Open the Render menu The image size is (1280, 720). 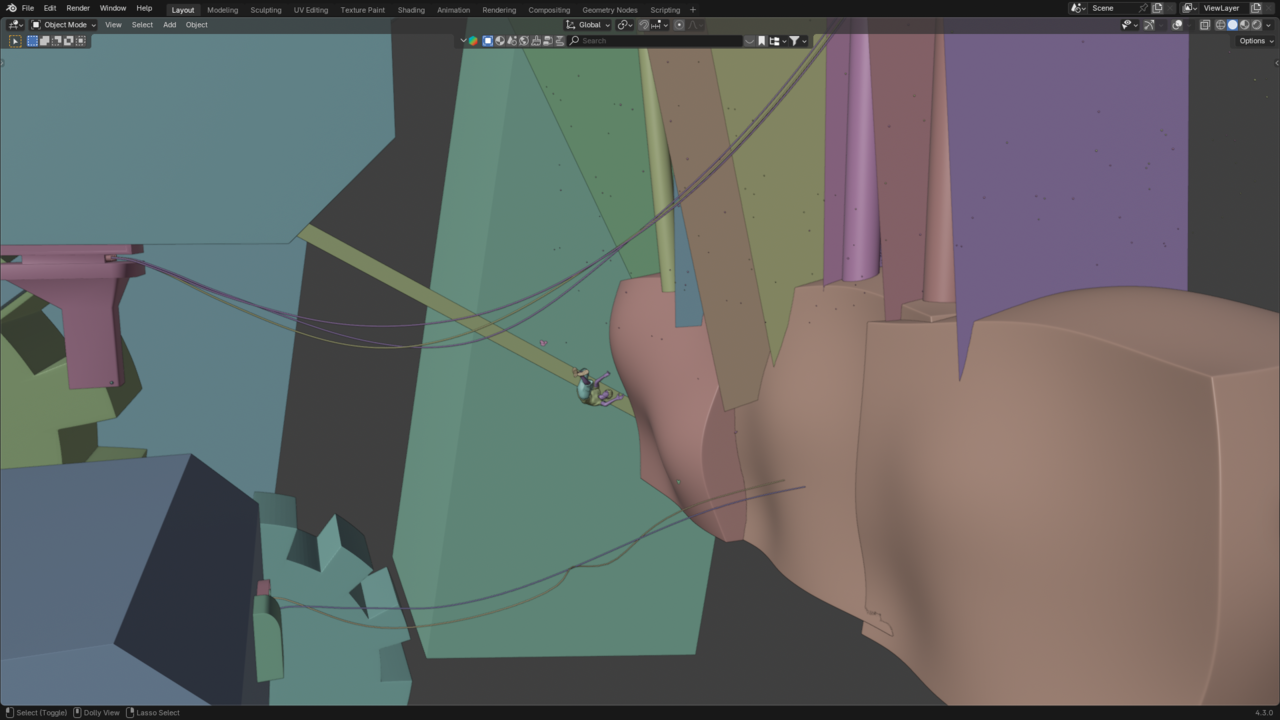pyautogui.click(x=78, y=8)
